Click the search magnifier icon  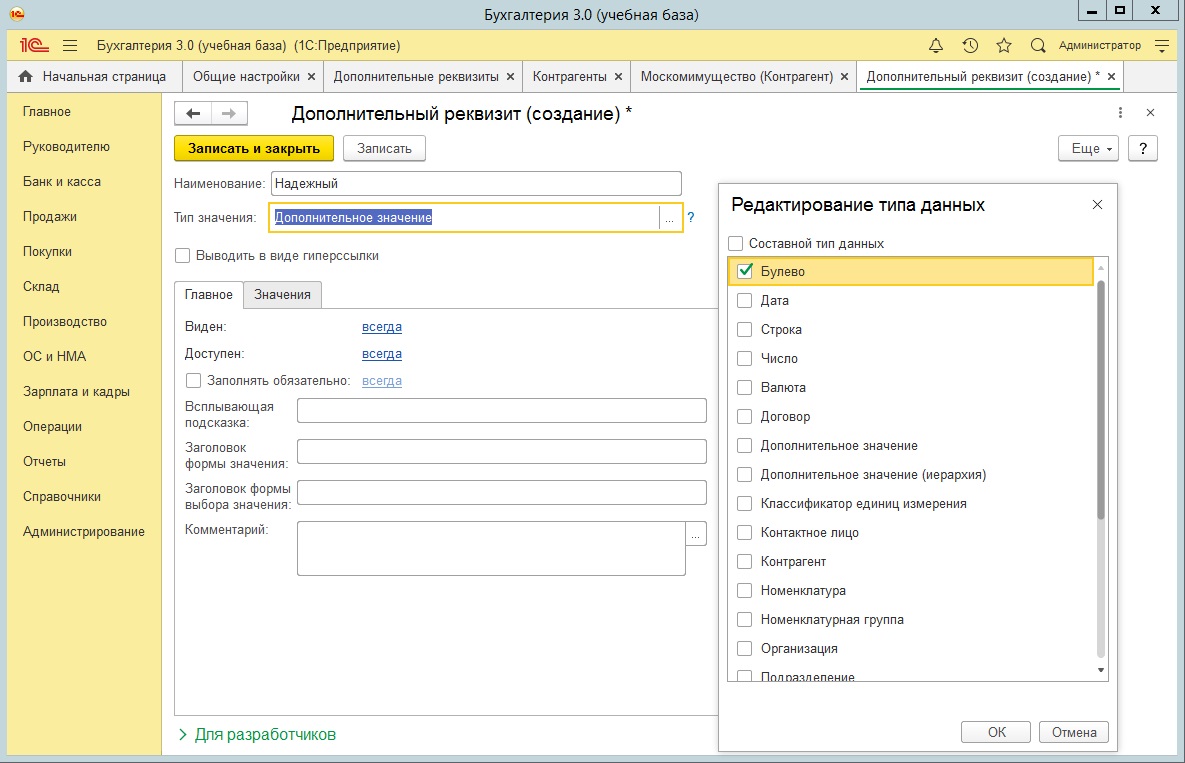tap(1038, 46)
